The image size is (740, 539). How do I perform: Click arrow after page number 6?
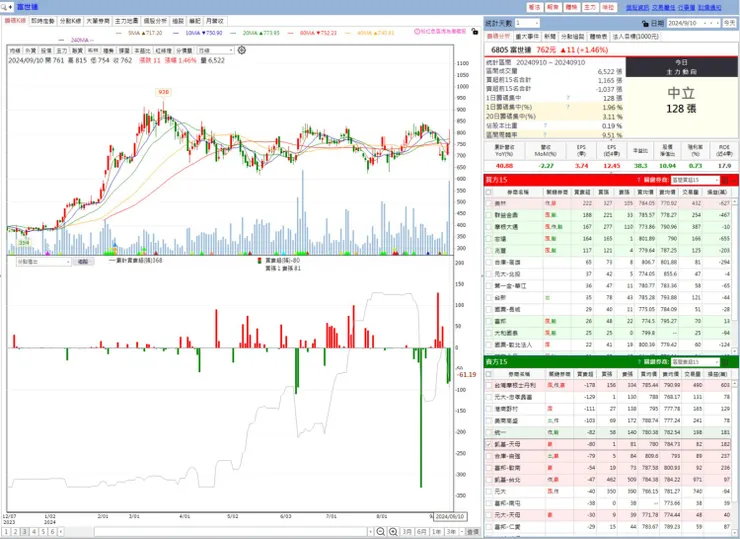click(61, 532)
